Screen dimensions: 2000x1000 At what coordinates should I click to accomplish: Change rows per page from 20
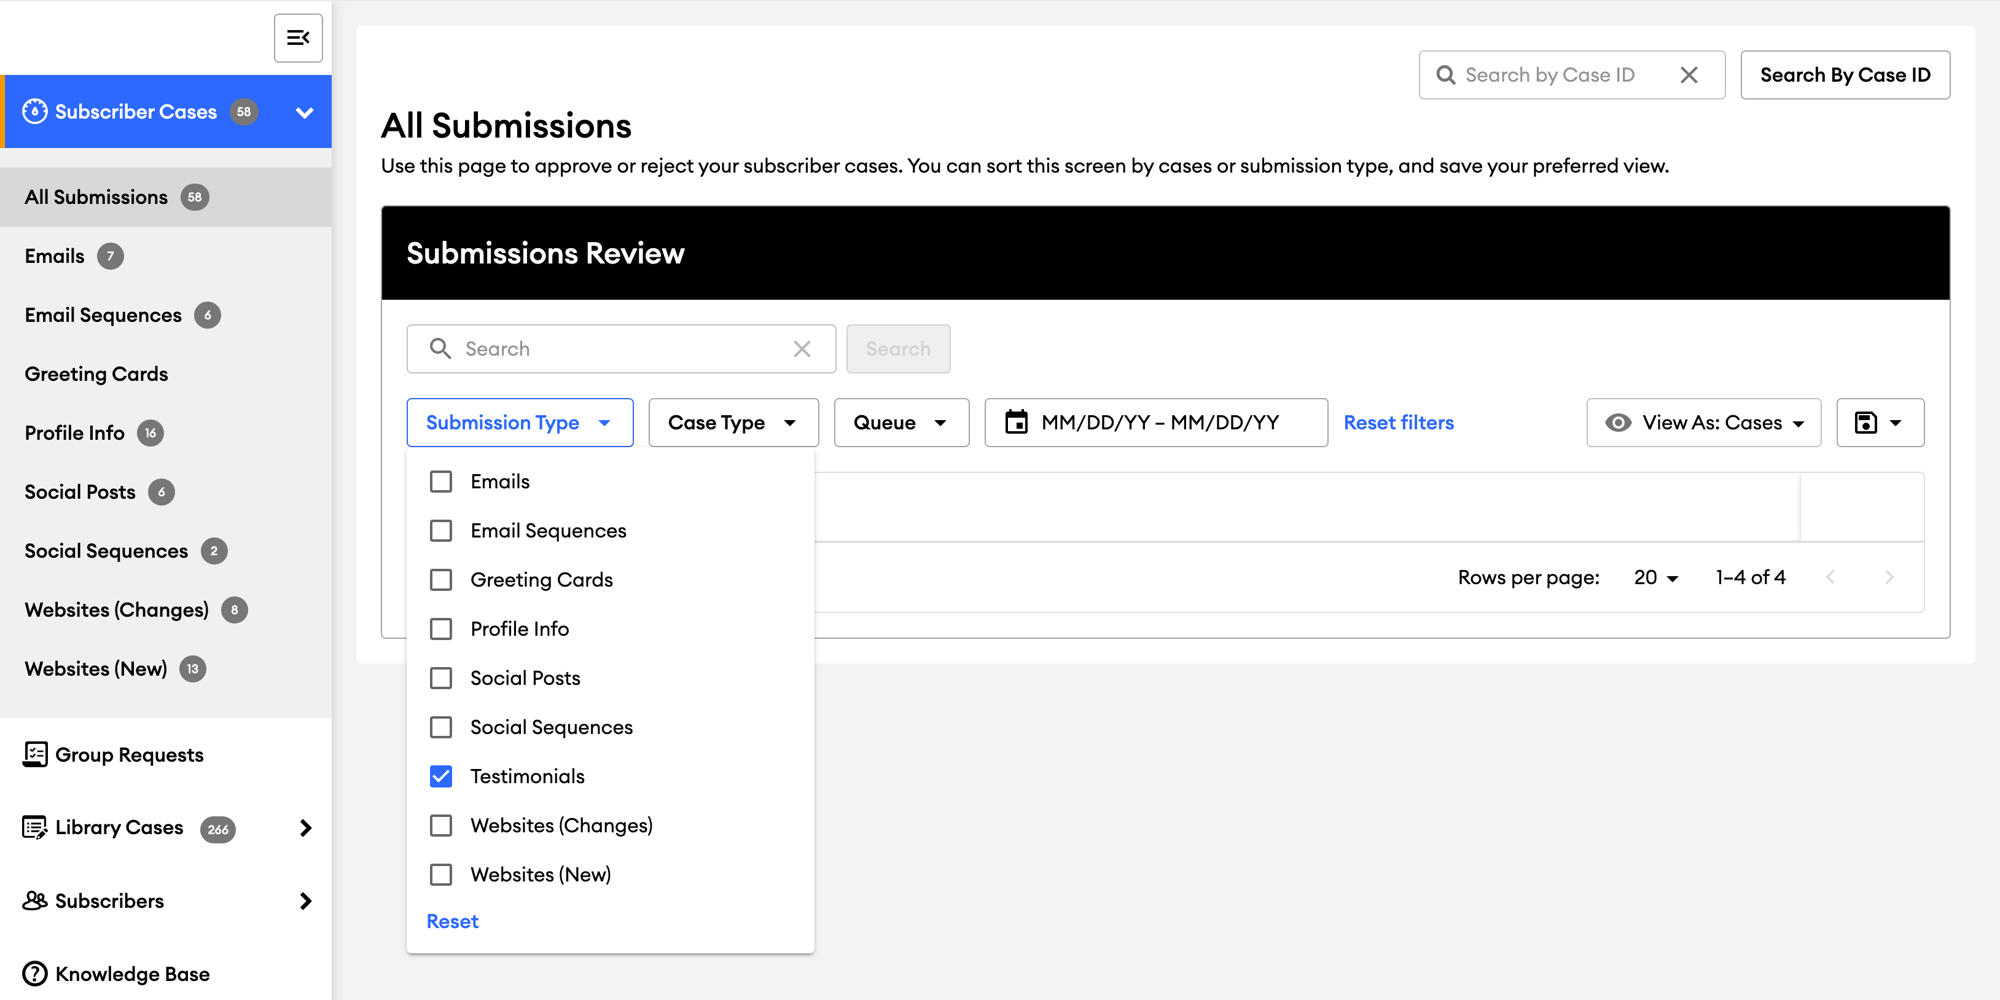pyautogui.click(x=1656, y=577)
